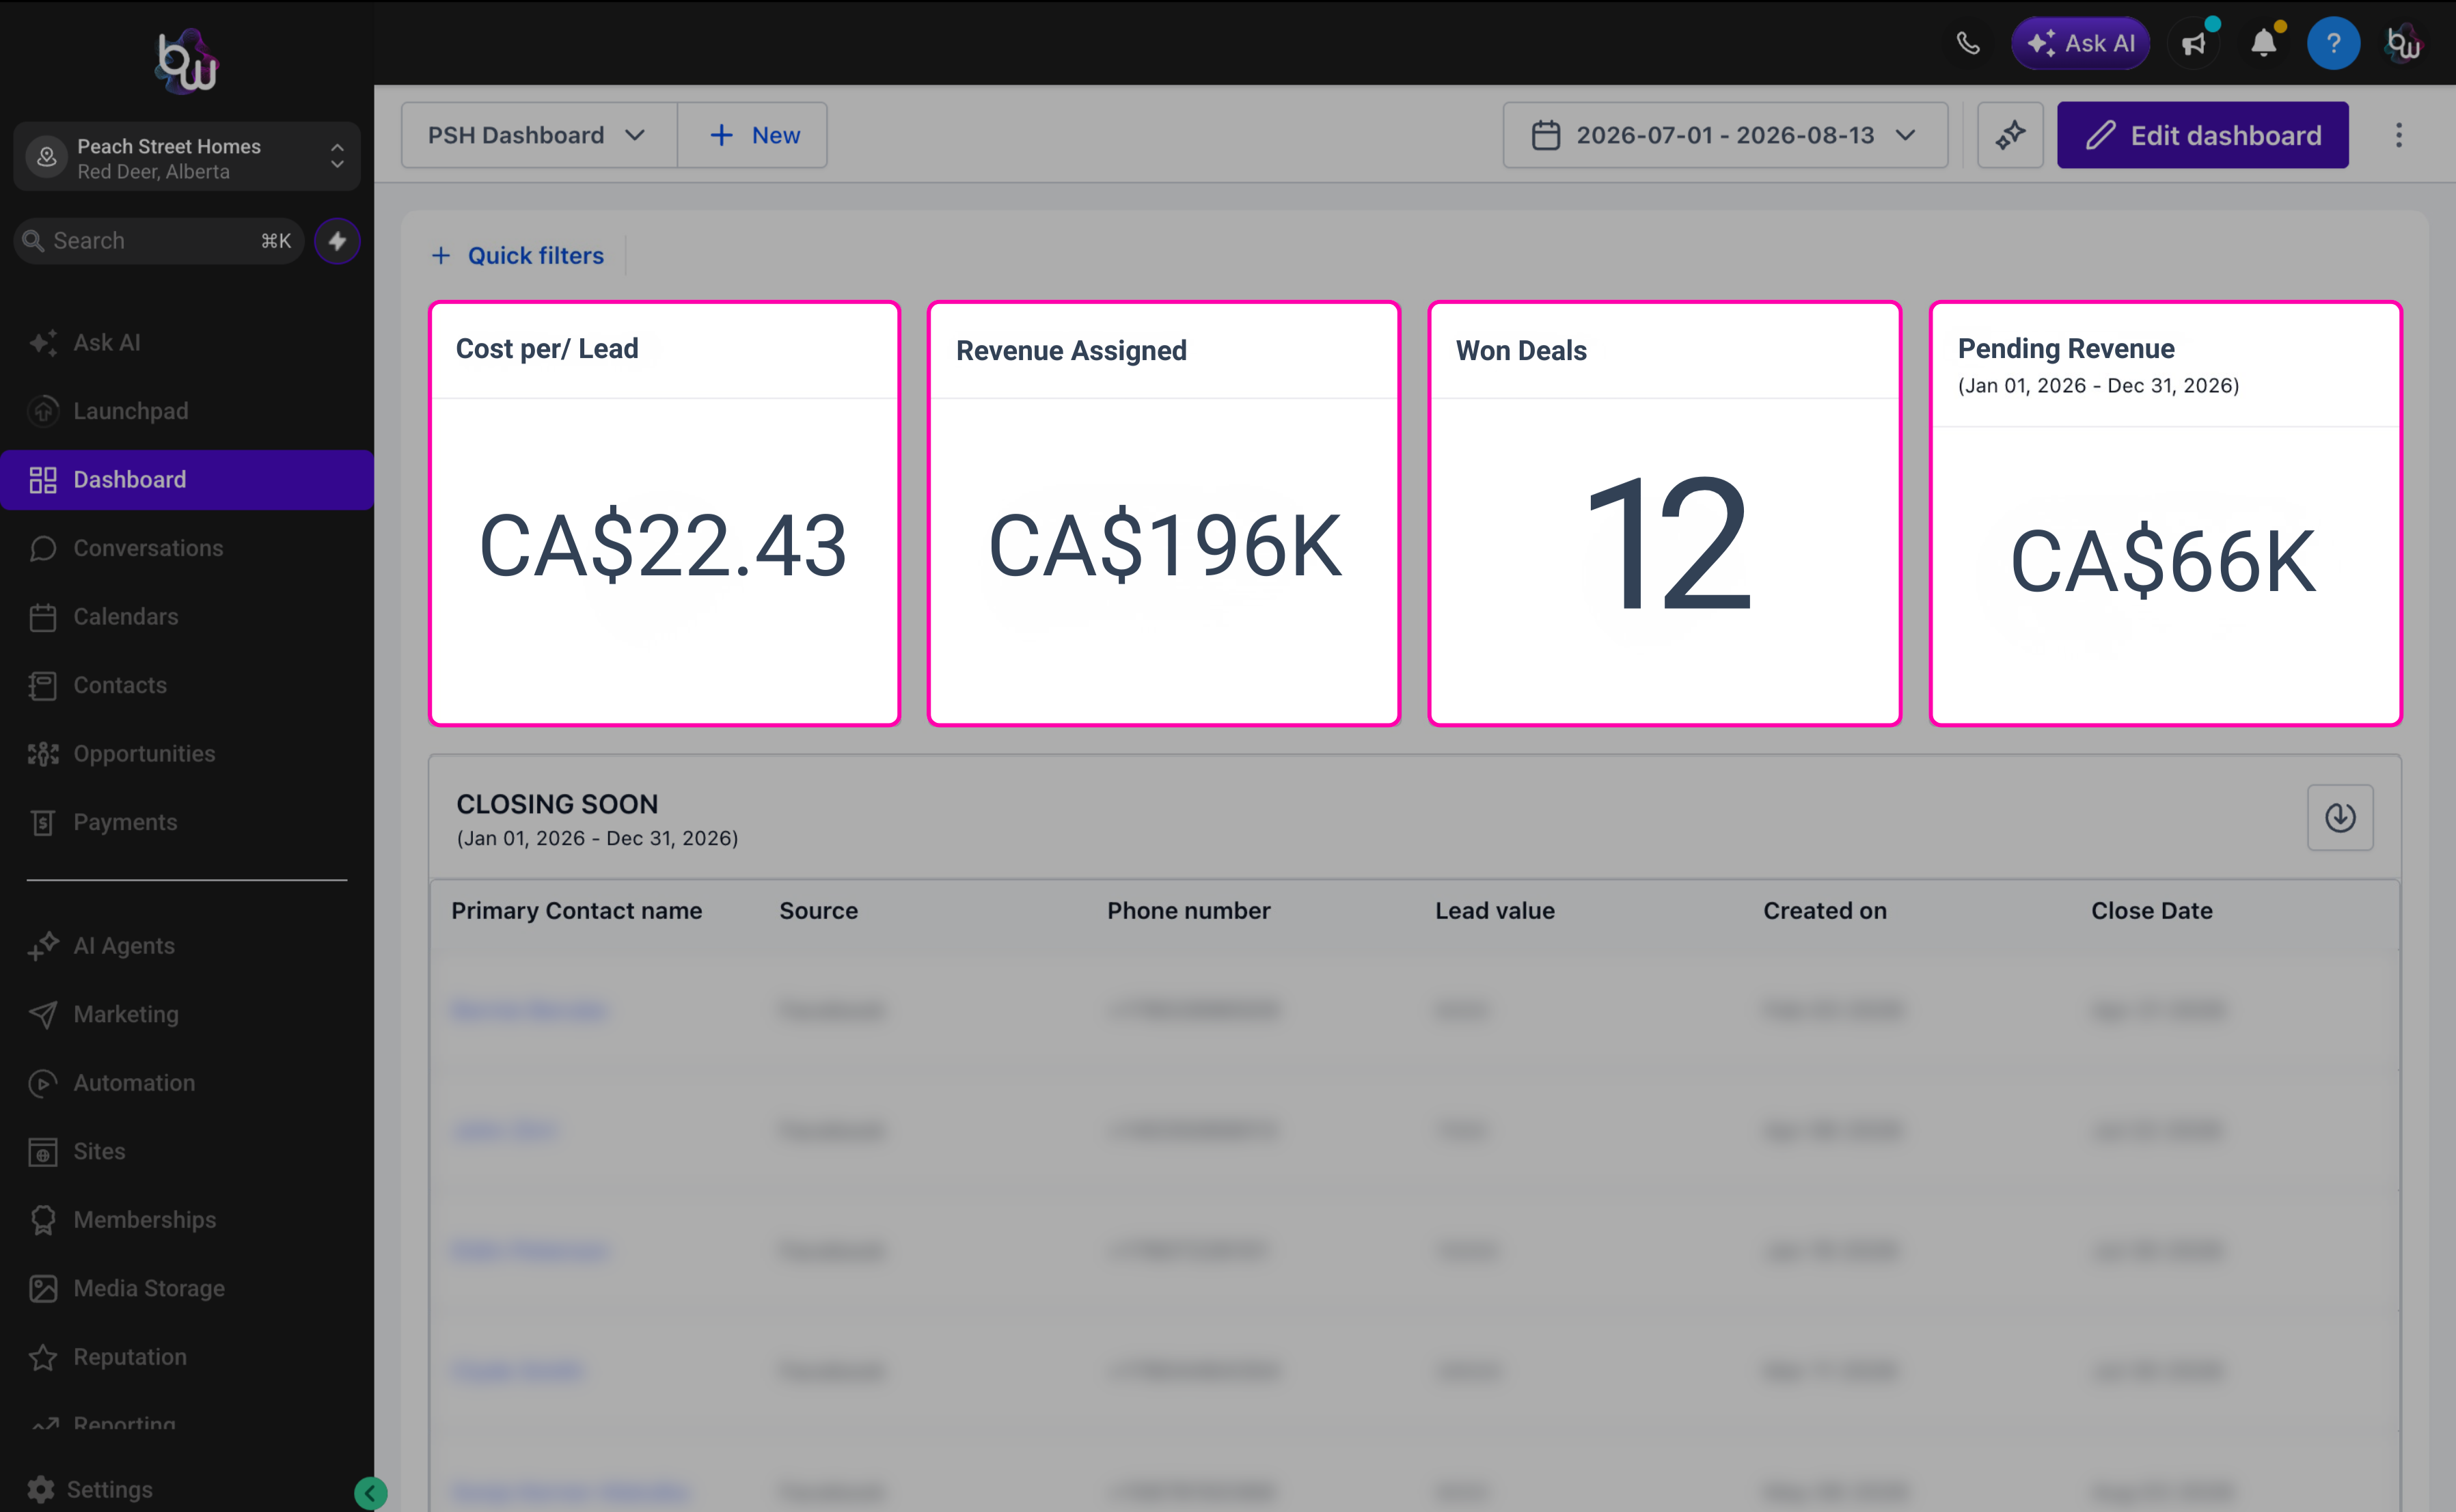Open Media Storage in the sidebar
The width and height of the screenshot is (2456, 1512).
[187, 1288]
